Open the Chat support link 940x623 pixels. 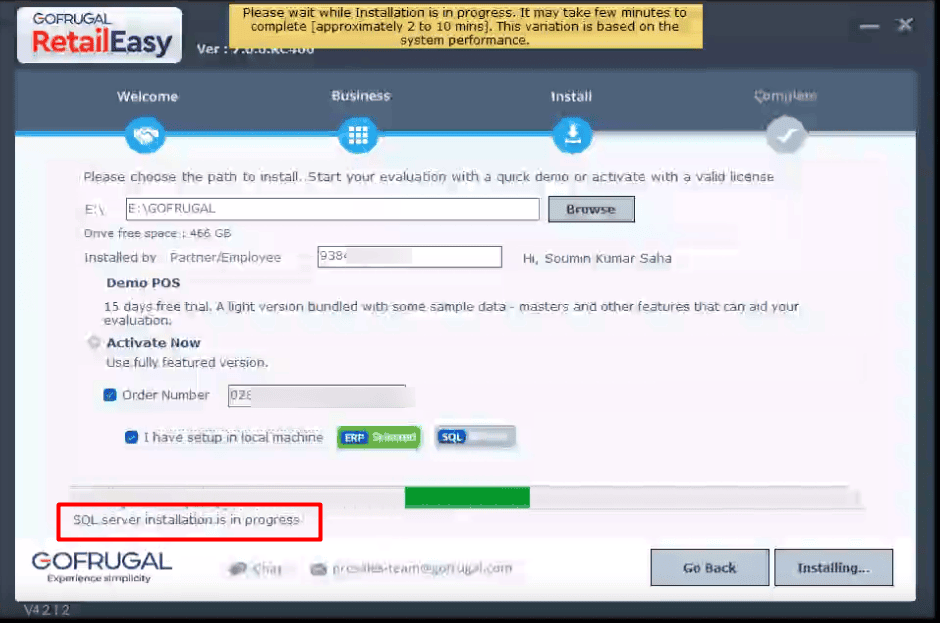[x=267, y=568]
